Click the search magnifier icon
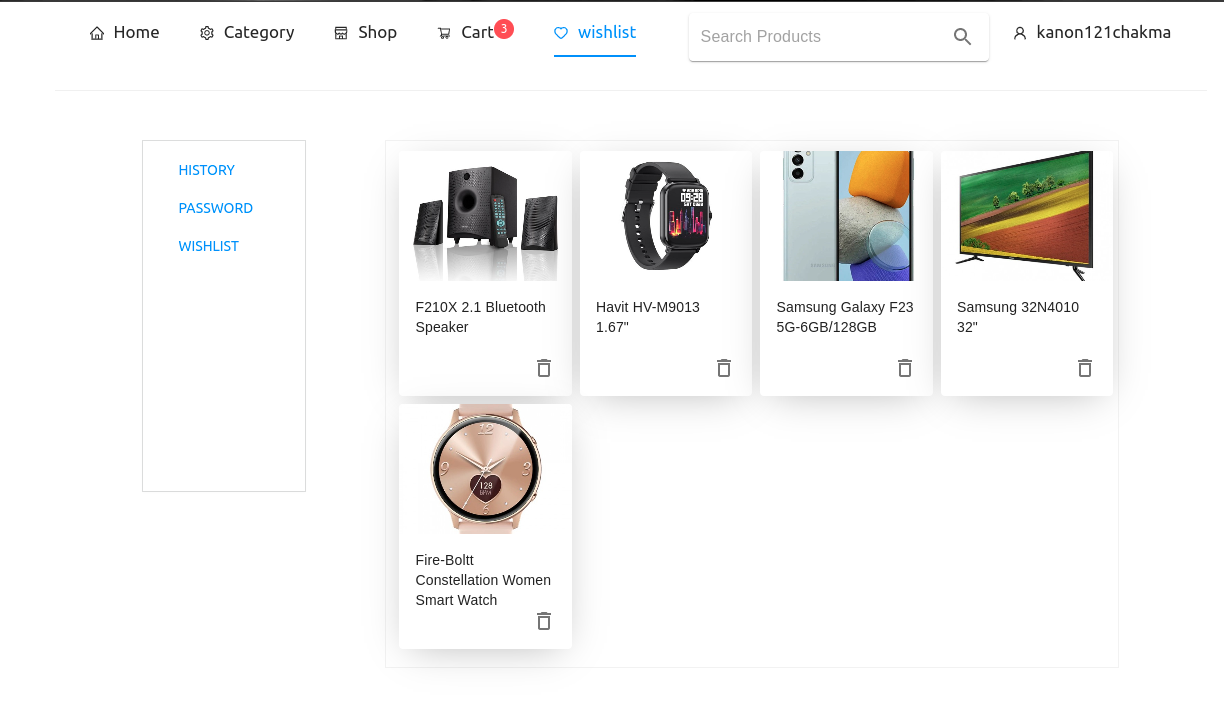This screenshot has height=726, width=1224. pyautogui.click(x=962, y=36)
